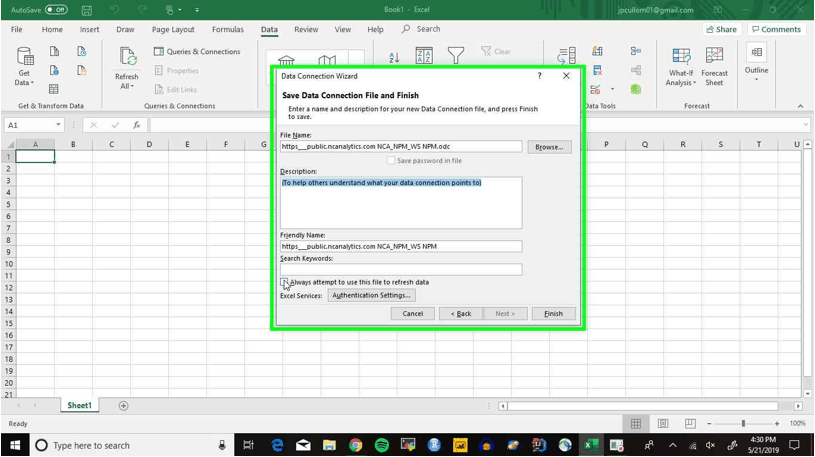Open the File menu tab
This screenshot has width=815, height=457.
pos(17,30)
